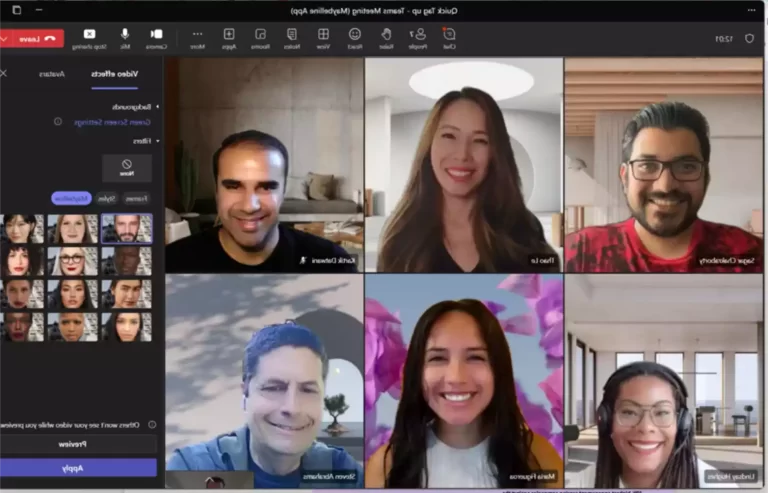The width and height of the screenshot is (768, 493).
Task: Open the title bar ellipsis menu
Action: click(751, 10)
